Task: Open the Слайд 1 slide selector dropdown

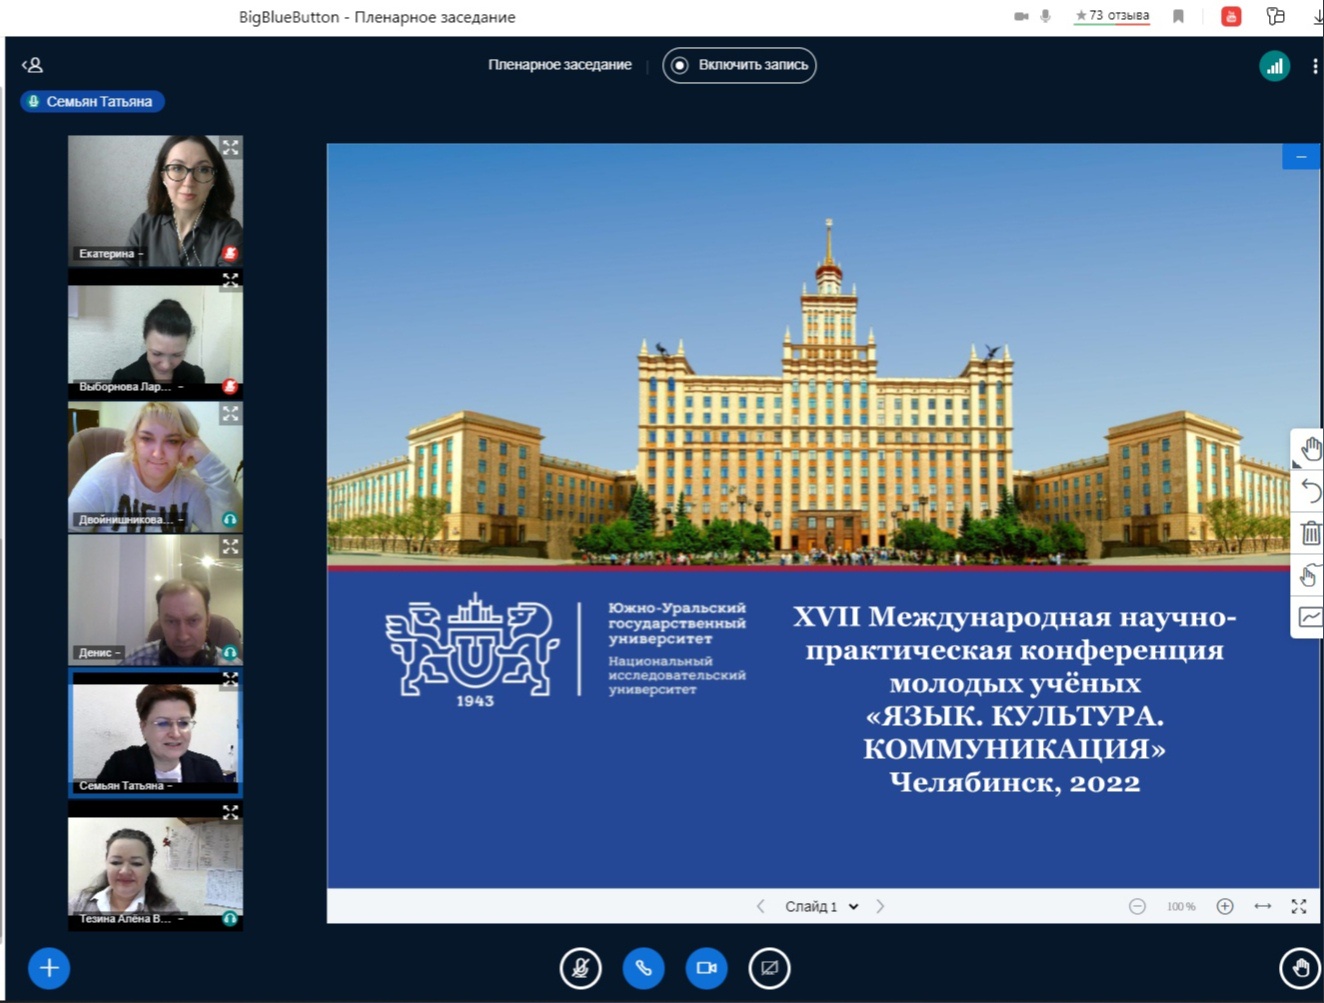Action: [x=822, y=906]
